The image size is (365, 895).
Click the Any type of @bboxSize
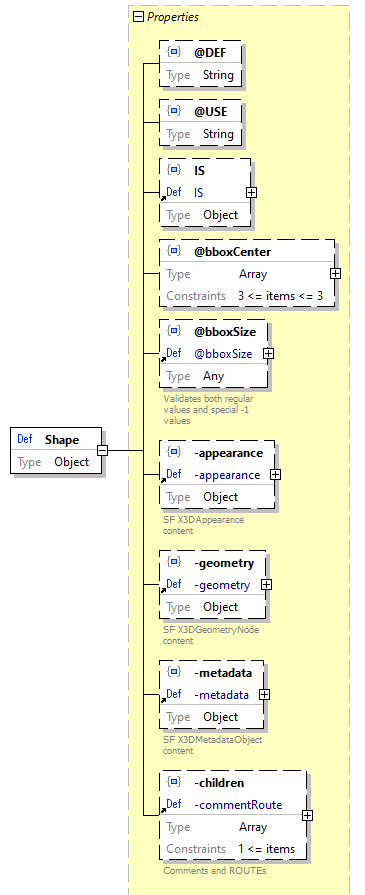tap(214, 376)
